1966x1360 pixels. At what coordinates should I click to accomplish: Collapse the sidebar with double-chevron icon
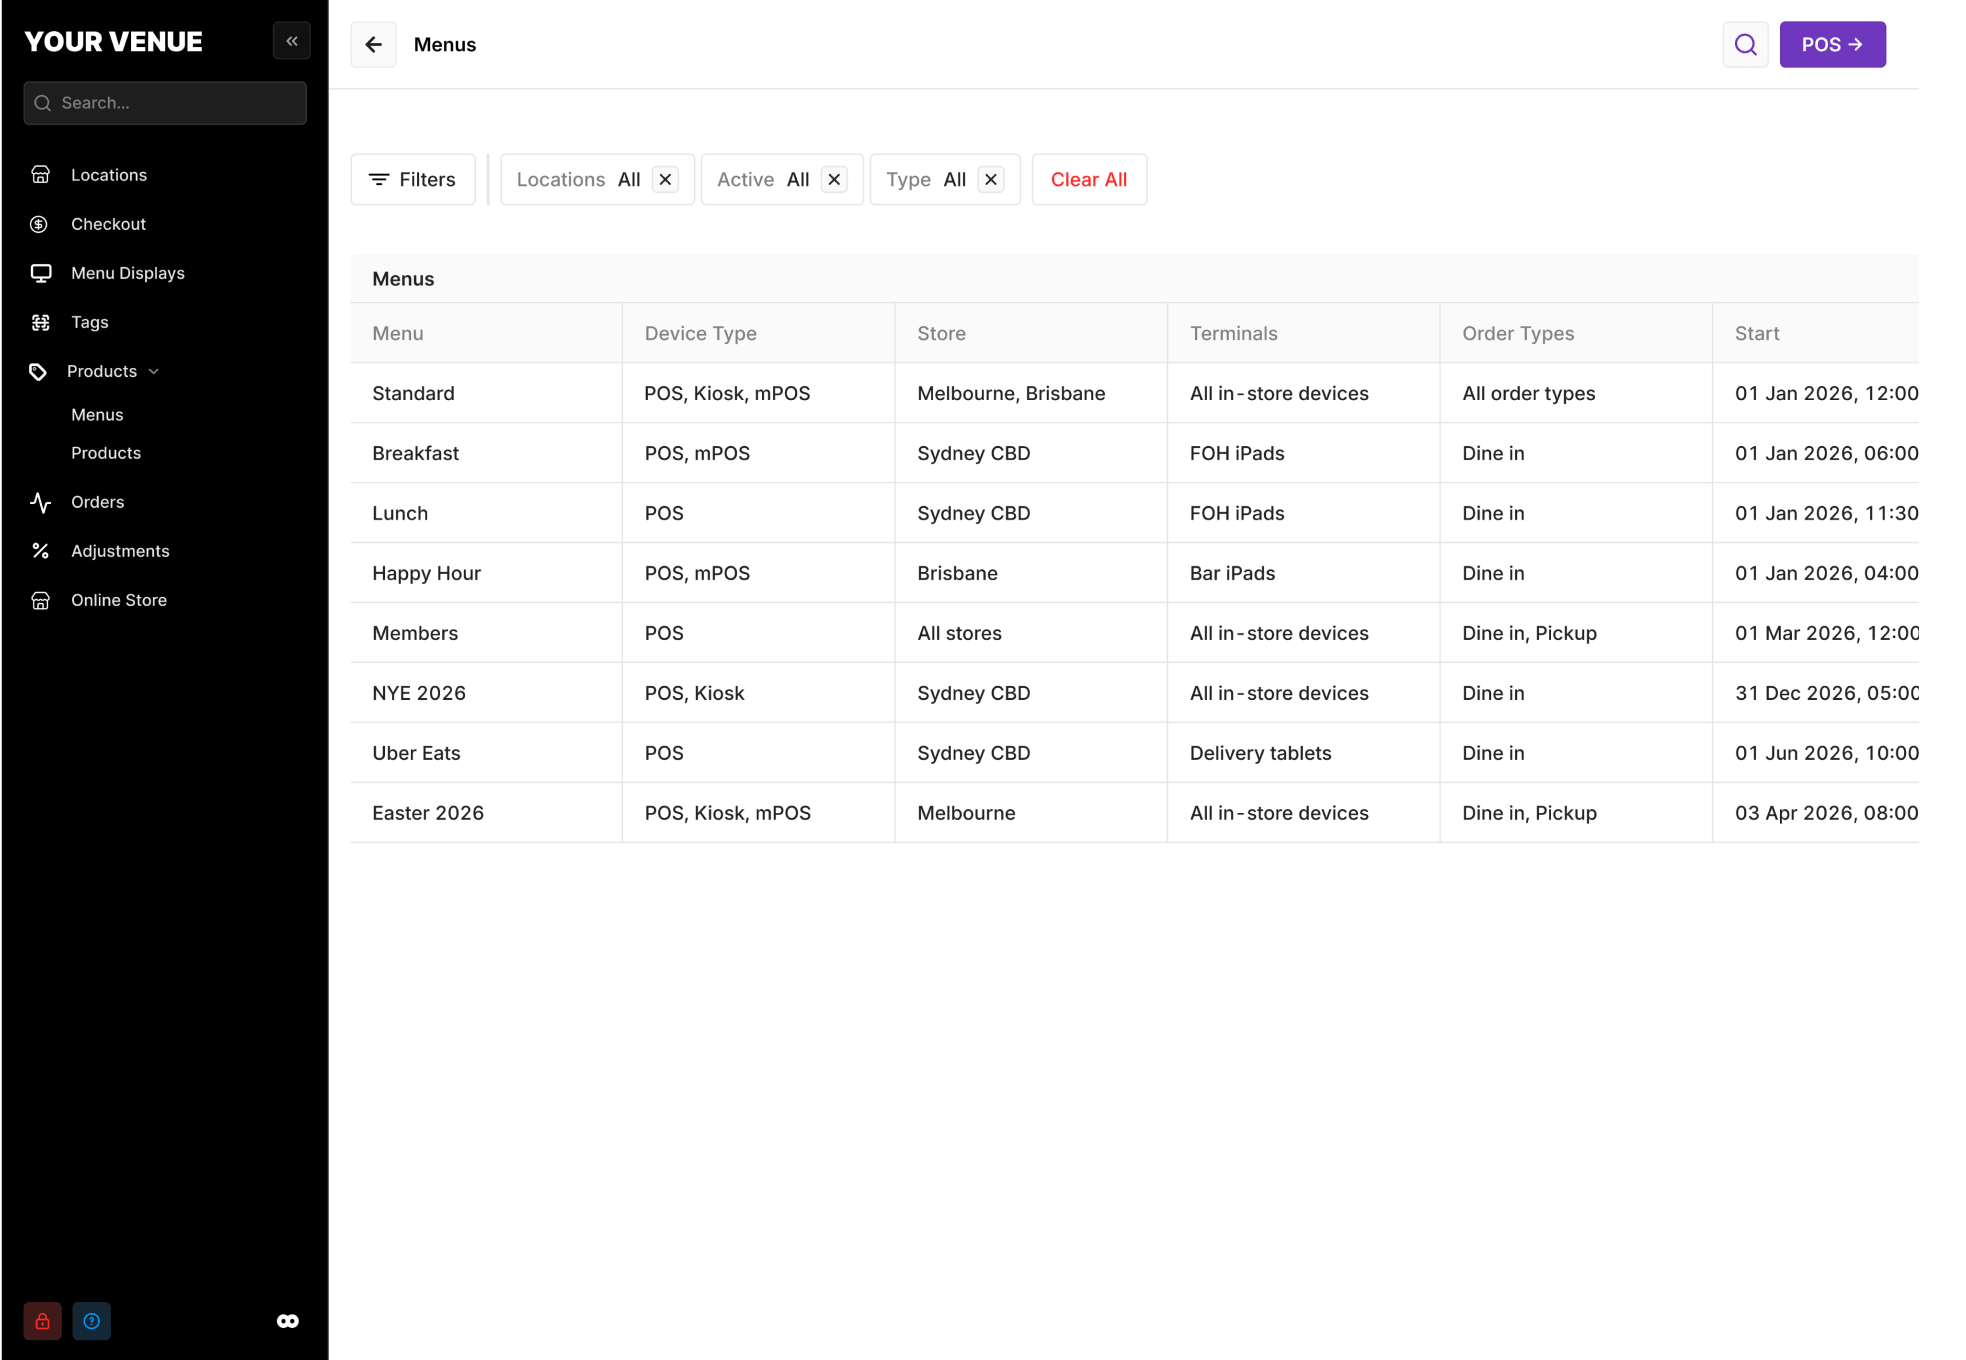pyautogui.click(x=292, y=41)
